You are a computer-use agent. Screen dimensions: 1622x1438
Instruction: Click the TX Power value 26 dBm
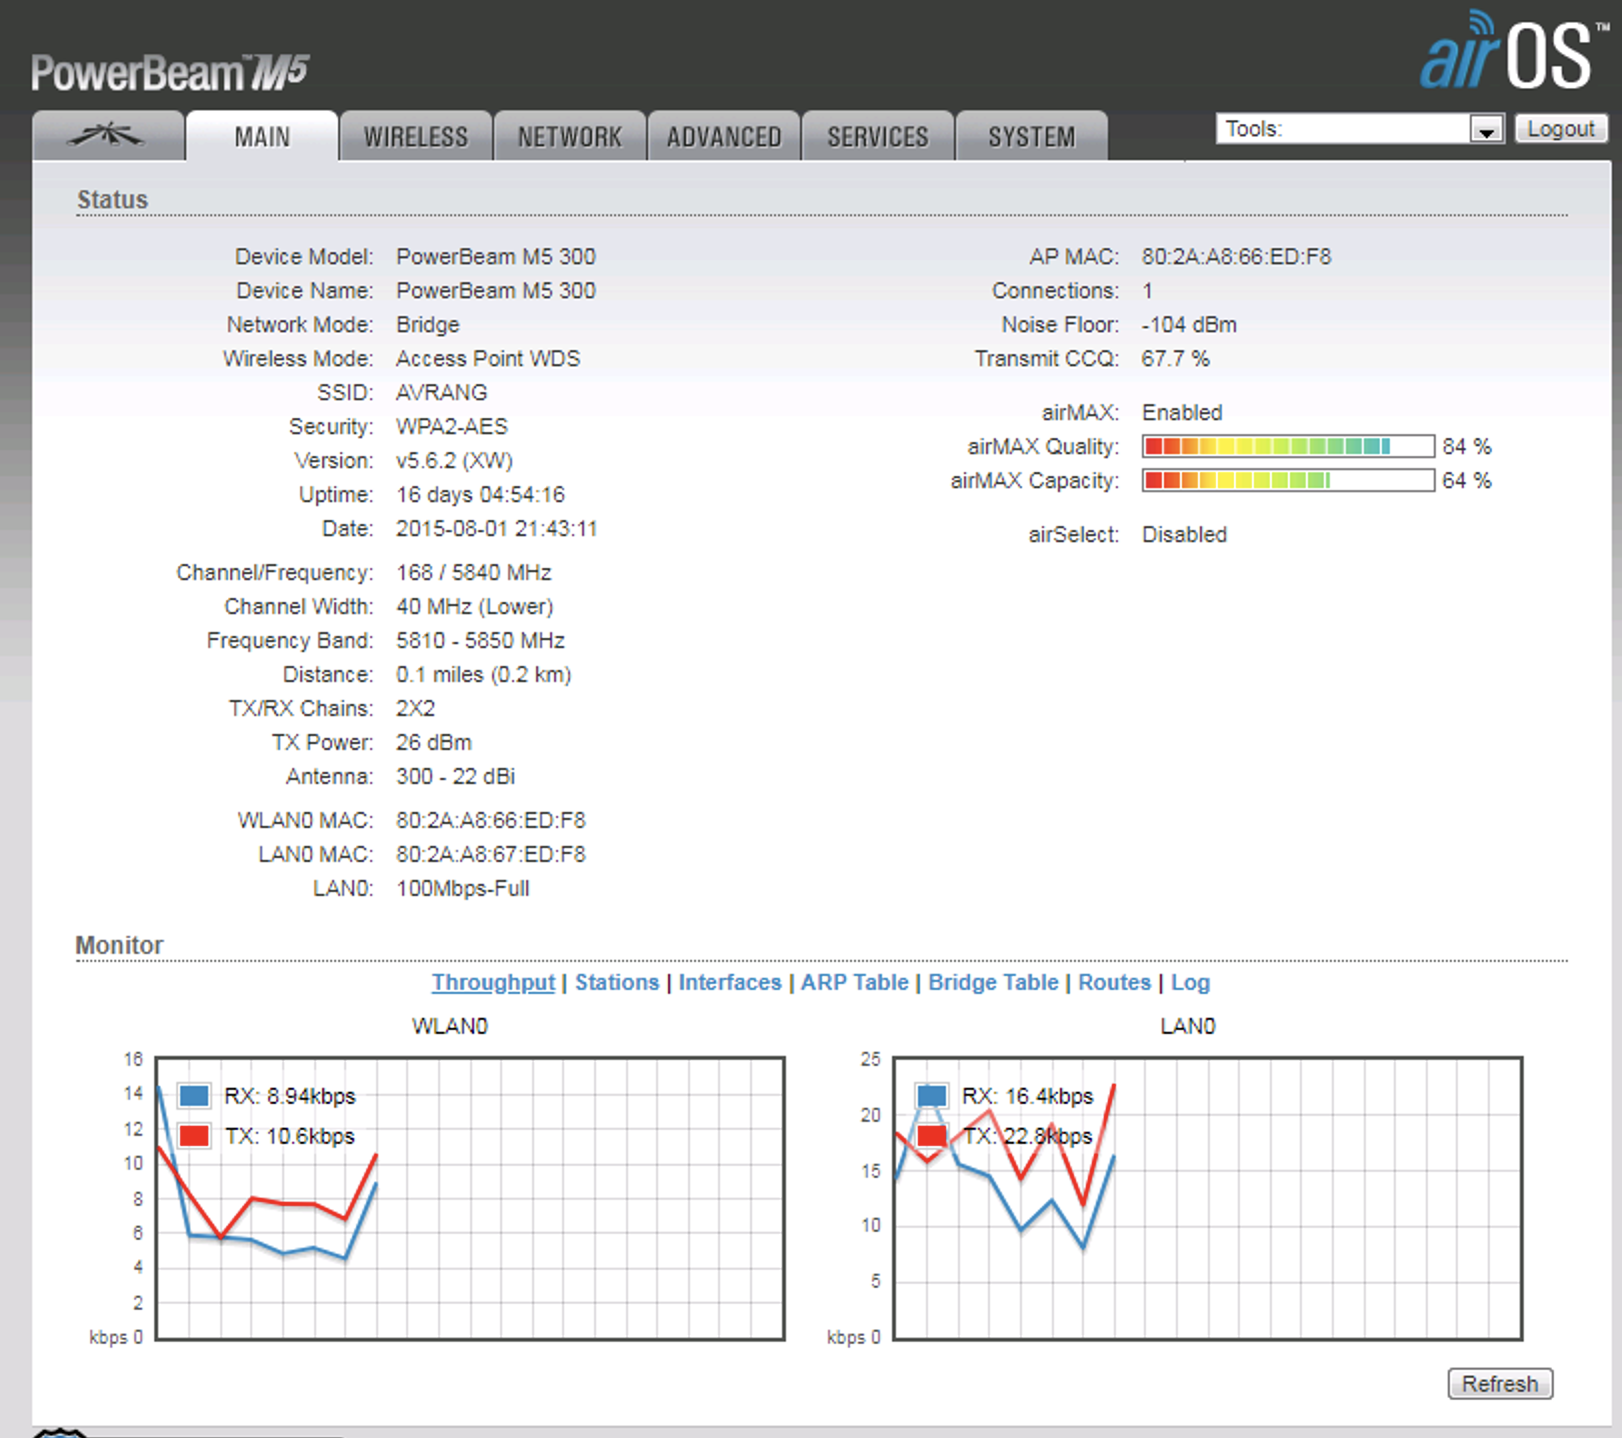click(x=433, y=742)
